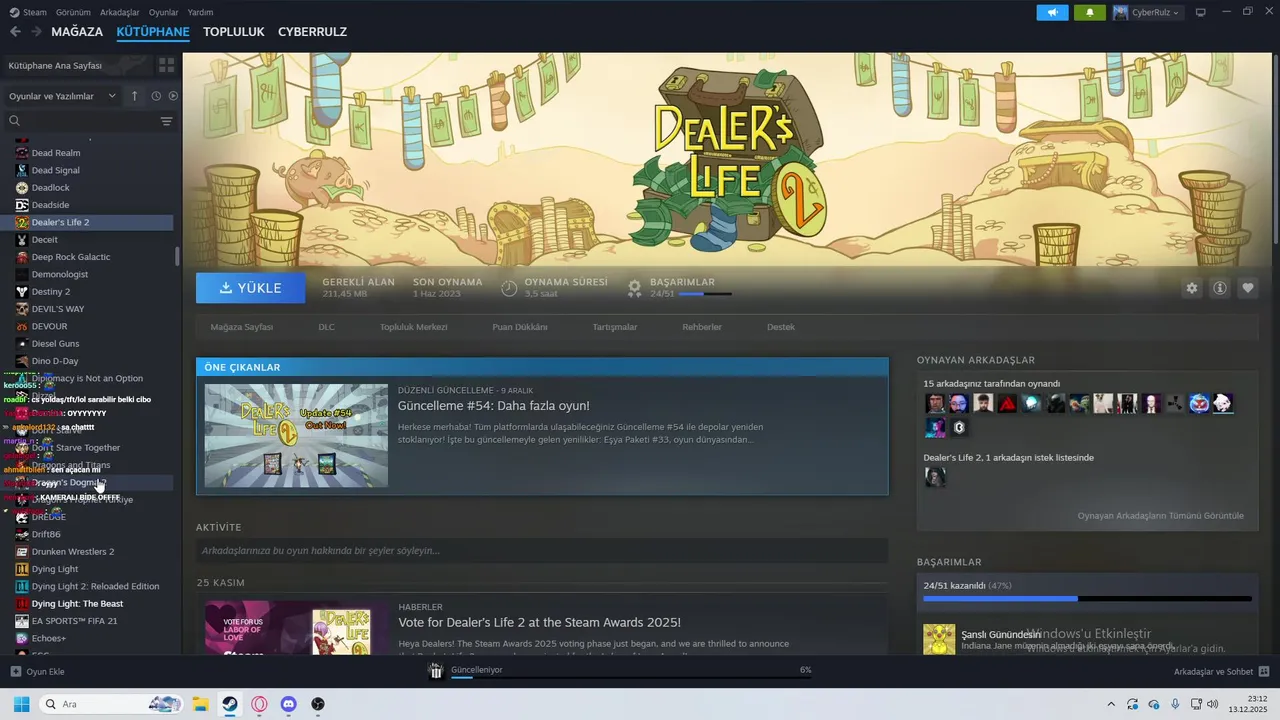Viewport: 1280px width, 720px height.
Task: Open the Yardım menu
Action: click(x=200, y=12)
